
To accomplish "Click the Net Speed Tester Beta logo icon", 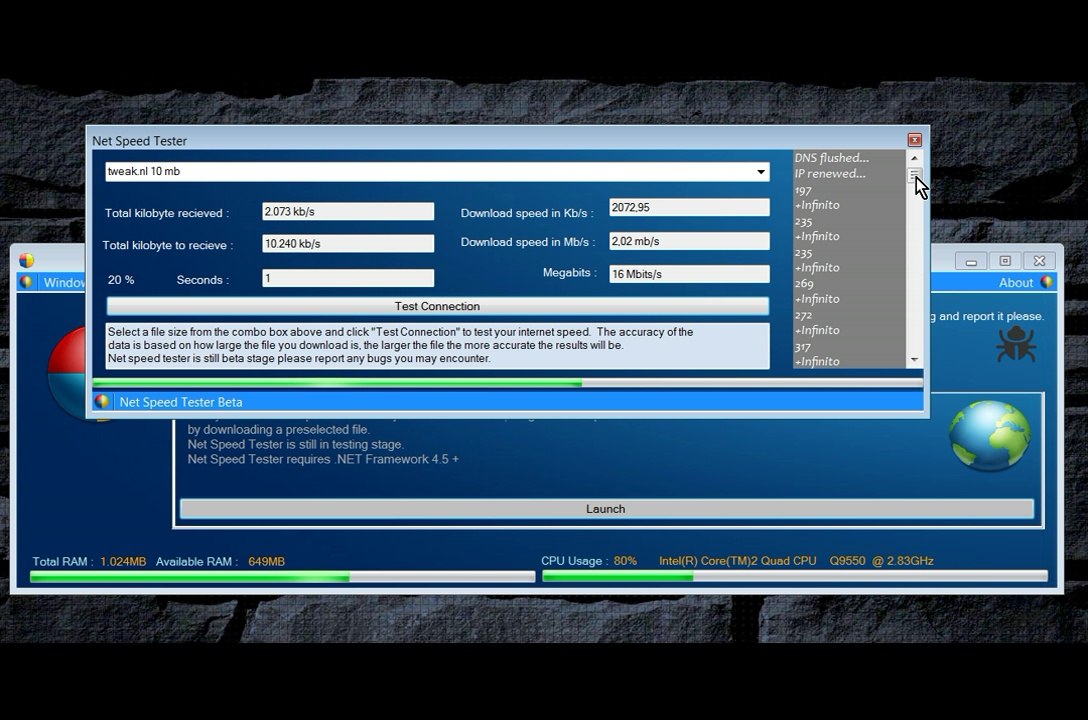I will point(103,402).
